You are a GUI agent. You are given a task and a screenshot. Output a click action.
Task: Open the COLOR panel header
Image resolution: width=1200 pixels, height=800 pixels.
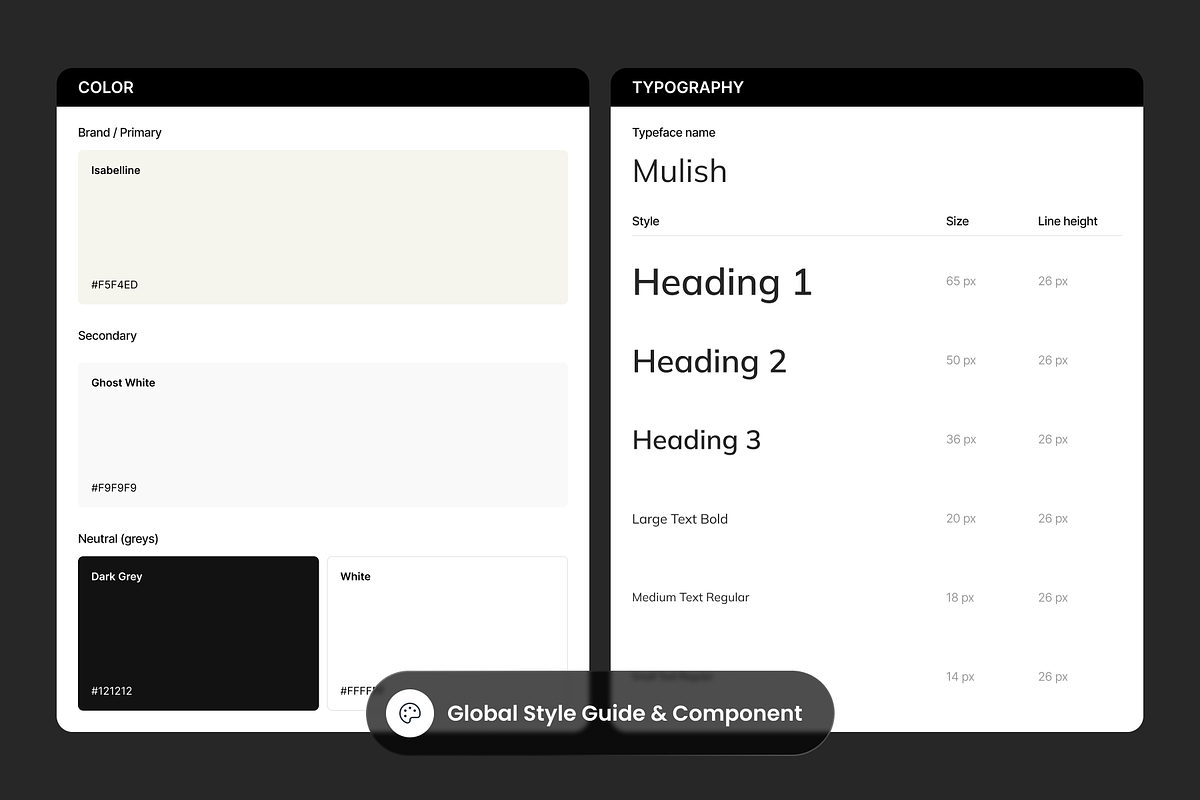[x=323, y=87]
